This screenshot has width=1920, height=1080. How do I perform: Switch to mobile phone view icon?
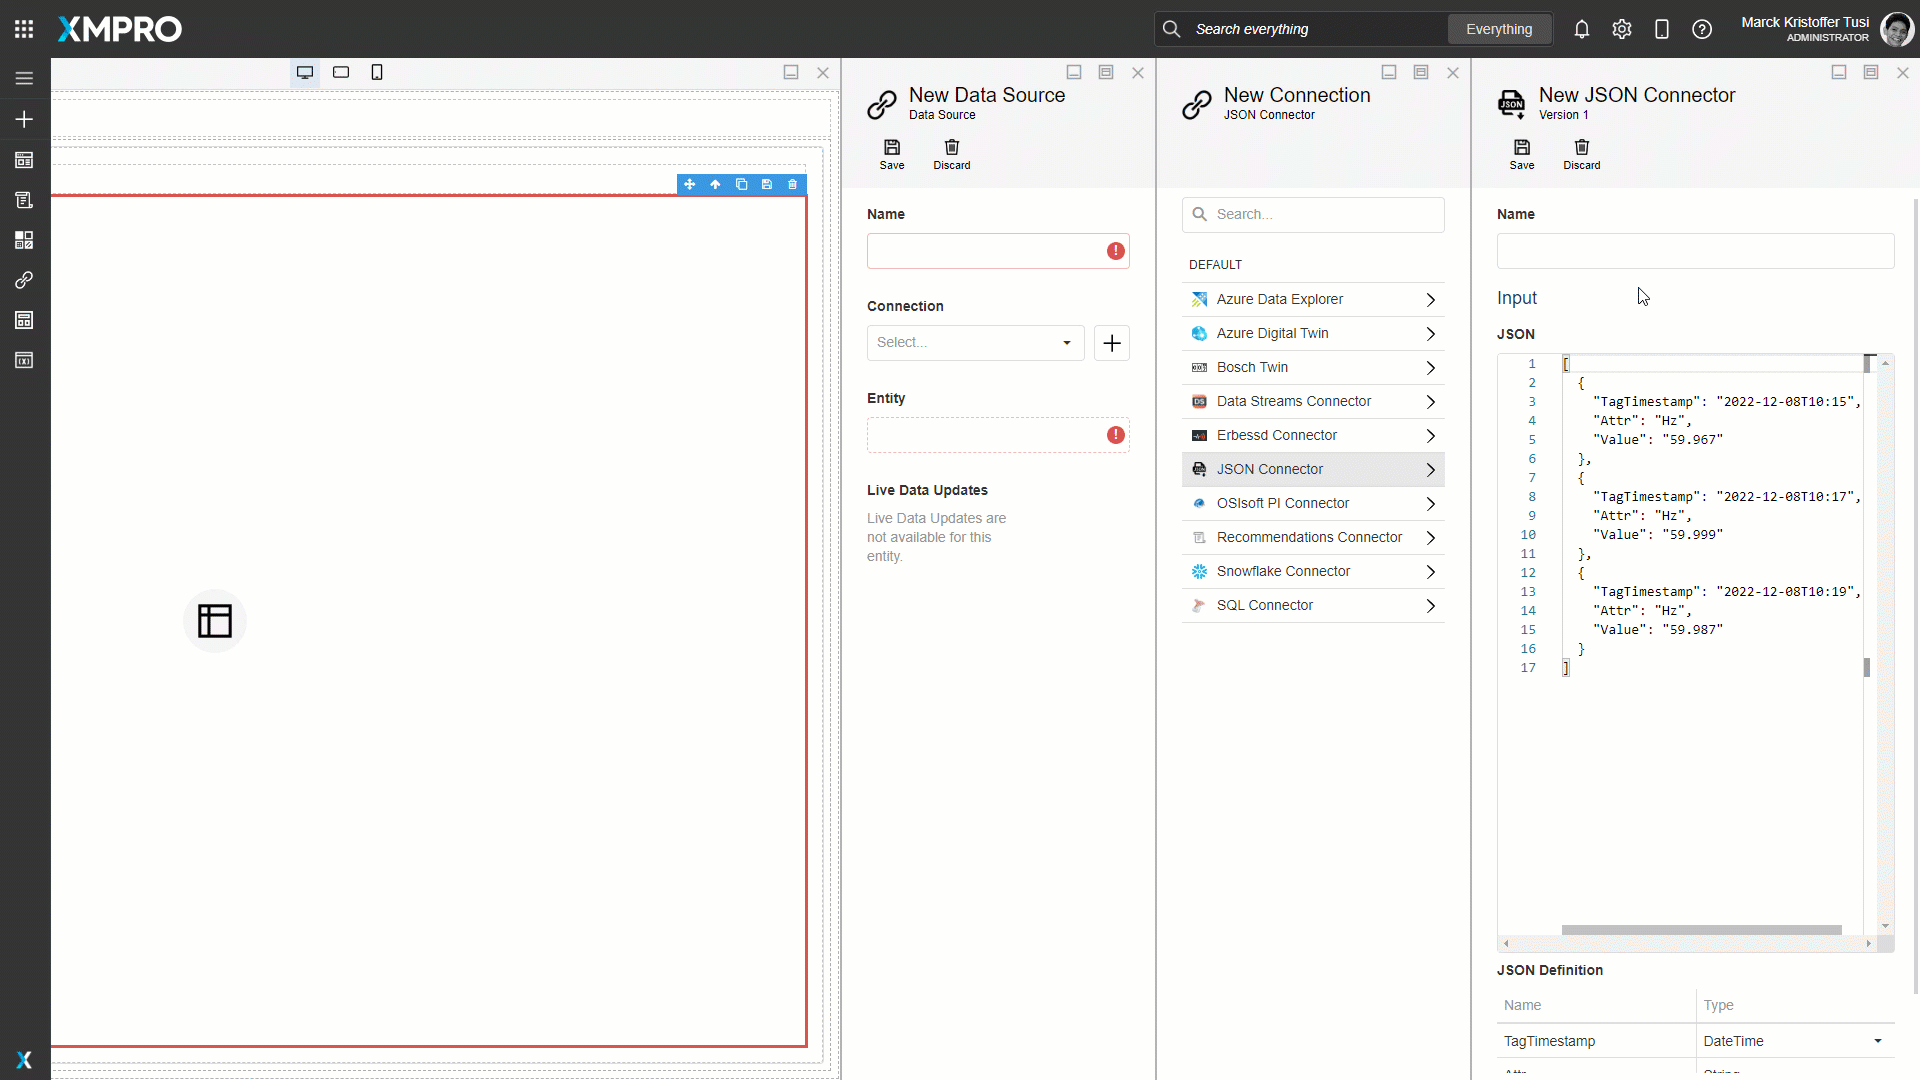(377, 72)
